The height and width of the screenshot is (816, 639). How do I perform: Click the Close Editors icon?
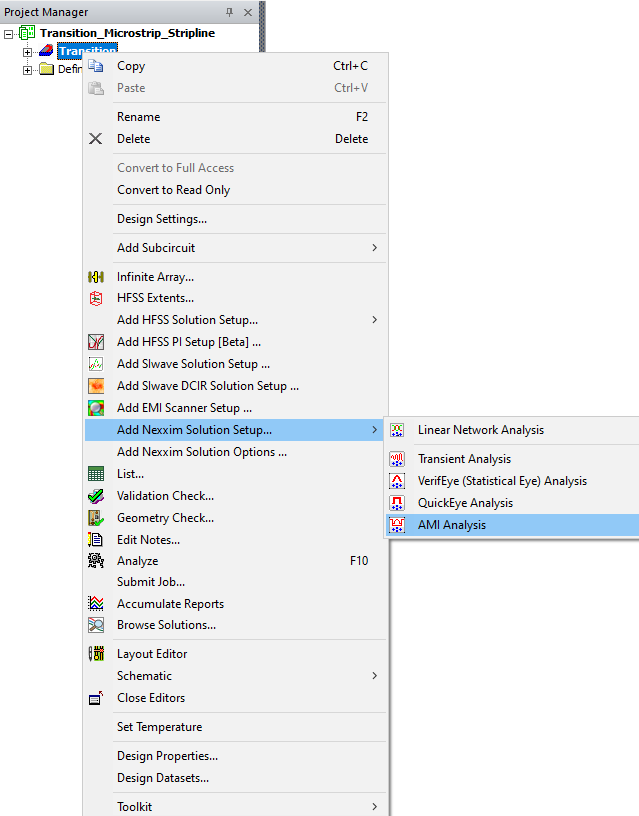point(96,698)
